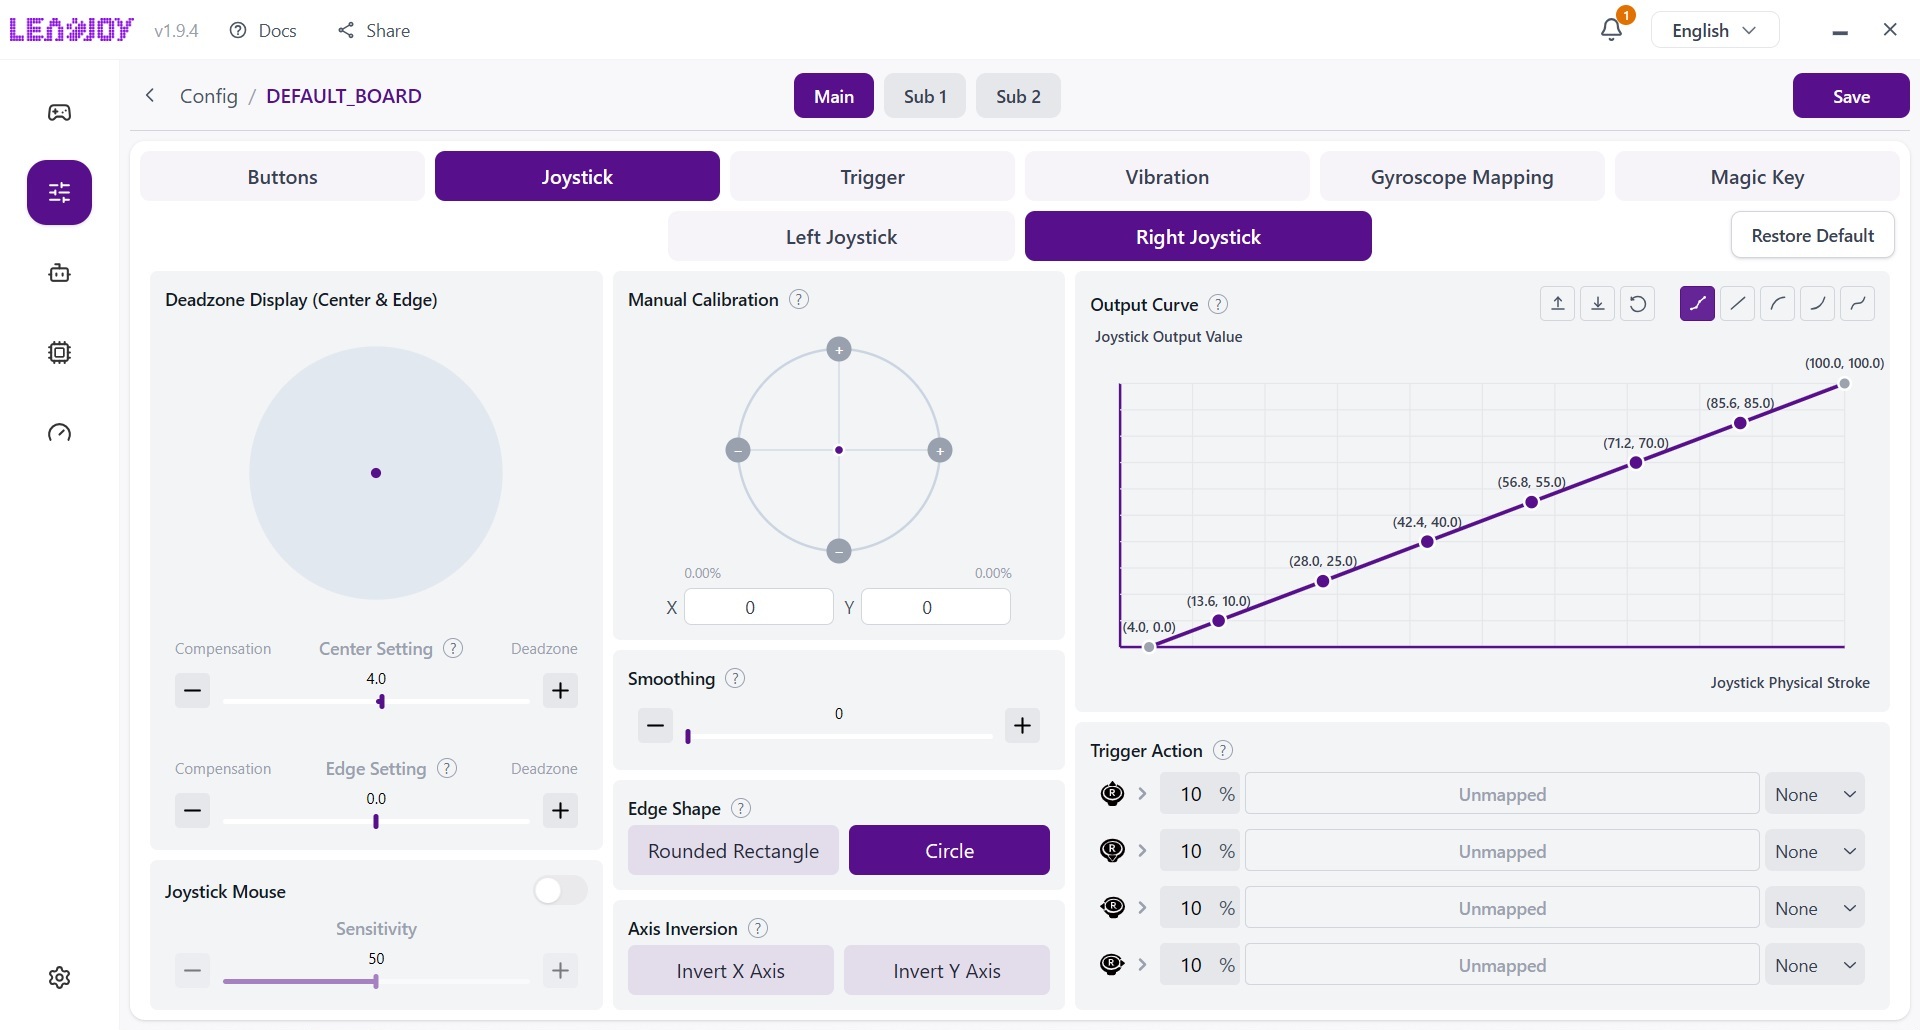Image resolution: width=1920 pixels, height=1030 pixels.
Task: Select the custom multi-point curve preset
Action: point(1697,303)
